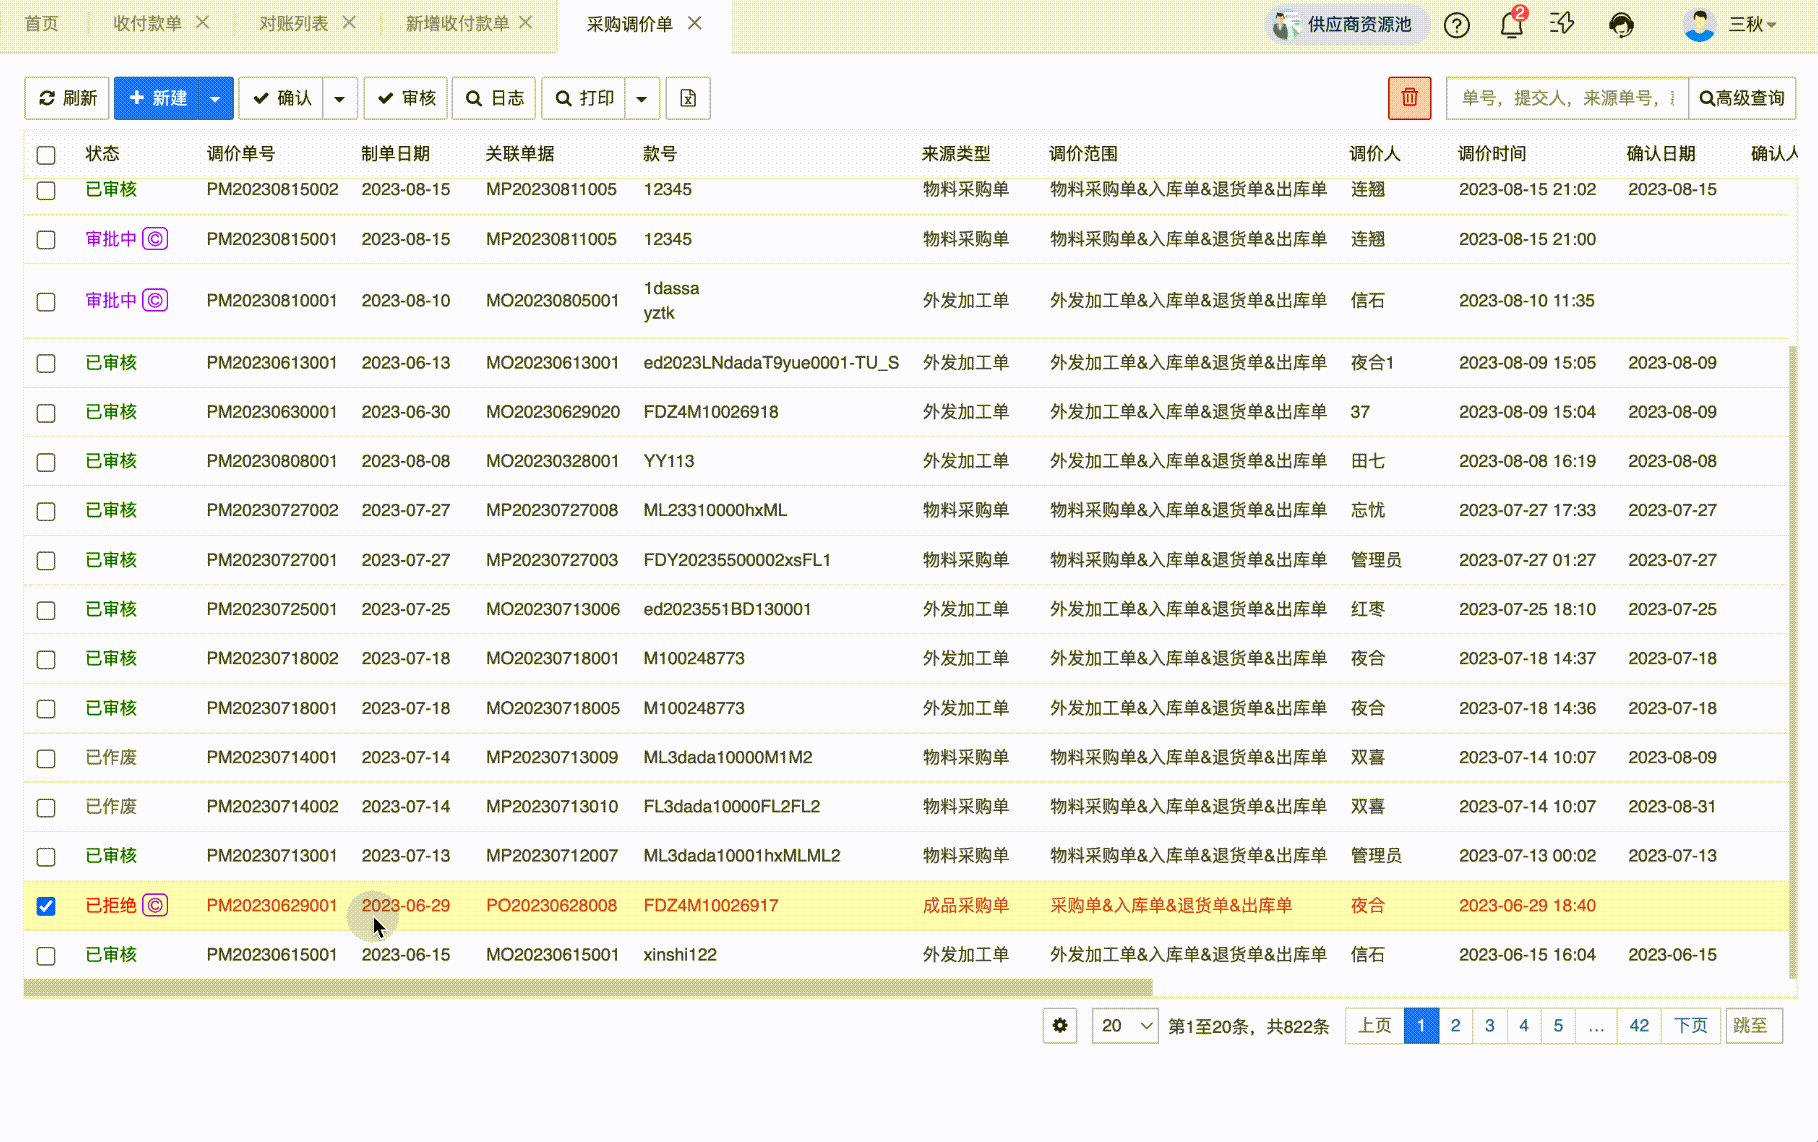This screenshot has width=1818, height=1142.
Task: Switch to the 首页 tab
Action: (41, 23)
